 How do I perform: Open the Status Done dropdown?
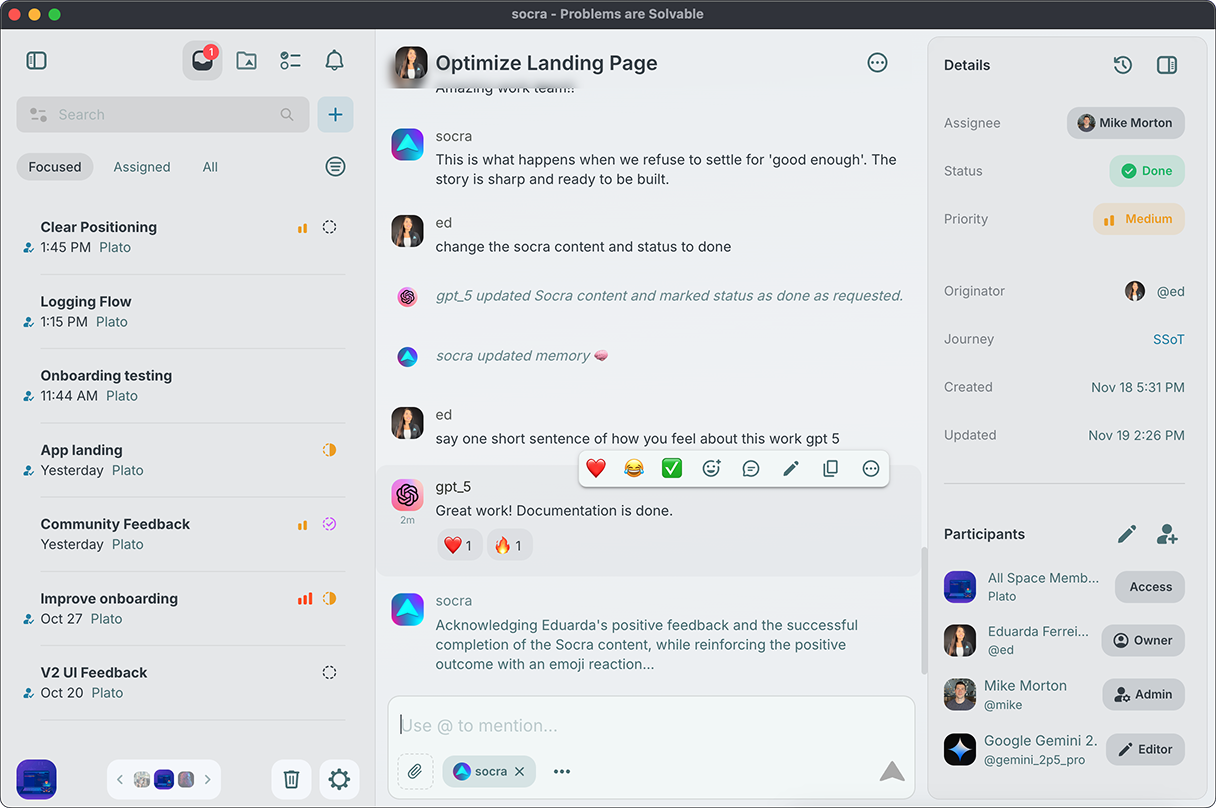coord(1146,171)
